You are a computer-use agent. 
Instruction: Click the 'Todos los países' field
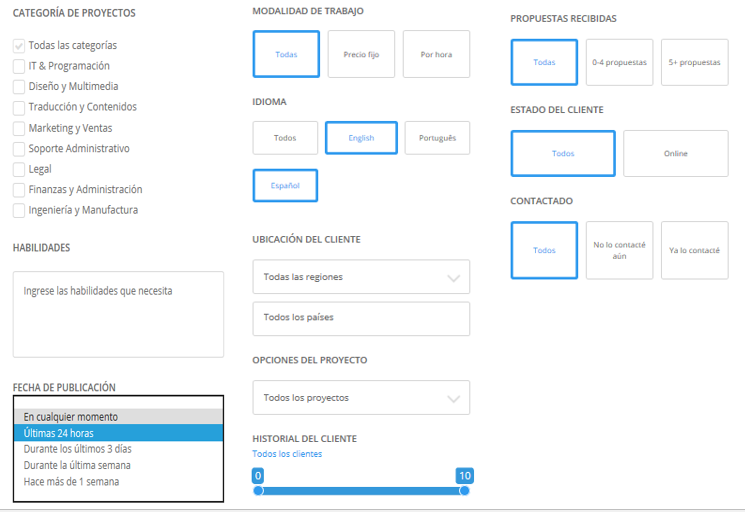[361, 318]
